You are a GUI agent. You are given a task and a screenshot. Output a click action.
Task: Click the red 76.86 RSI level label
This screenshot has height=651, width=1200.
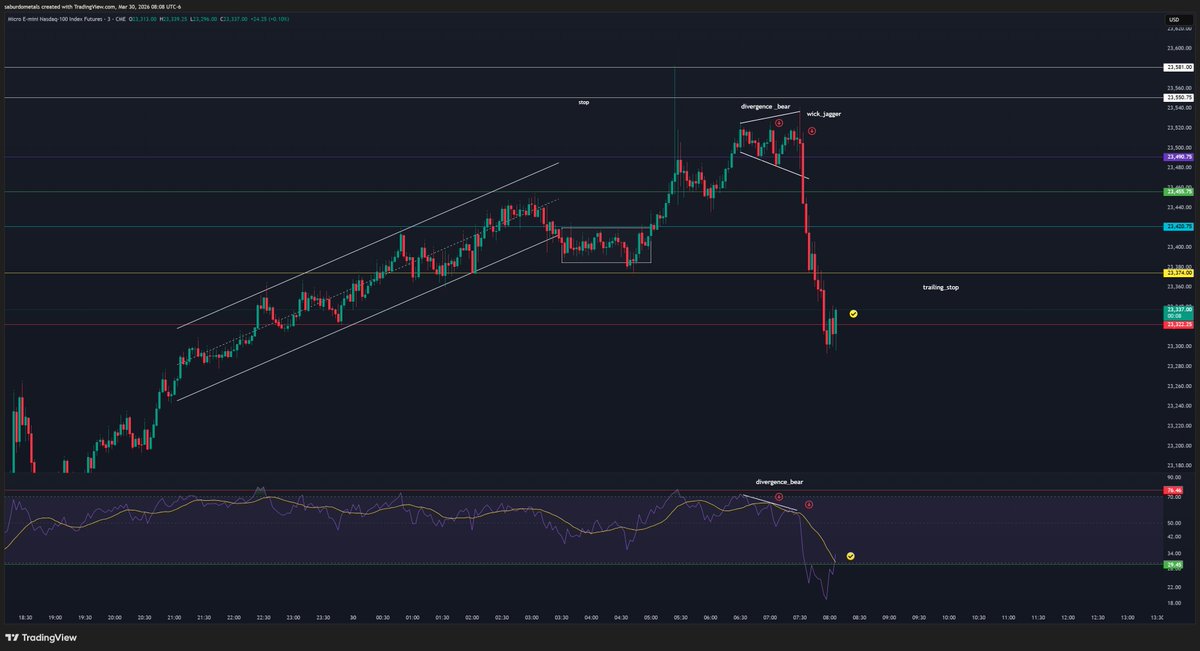(x=1173, y=491)
